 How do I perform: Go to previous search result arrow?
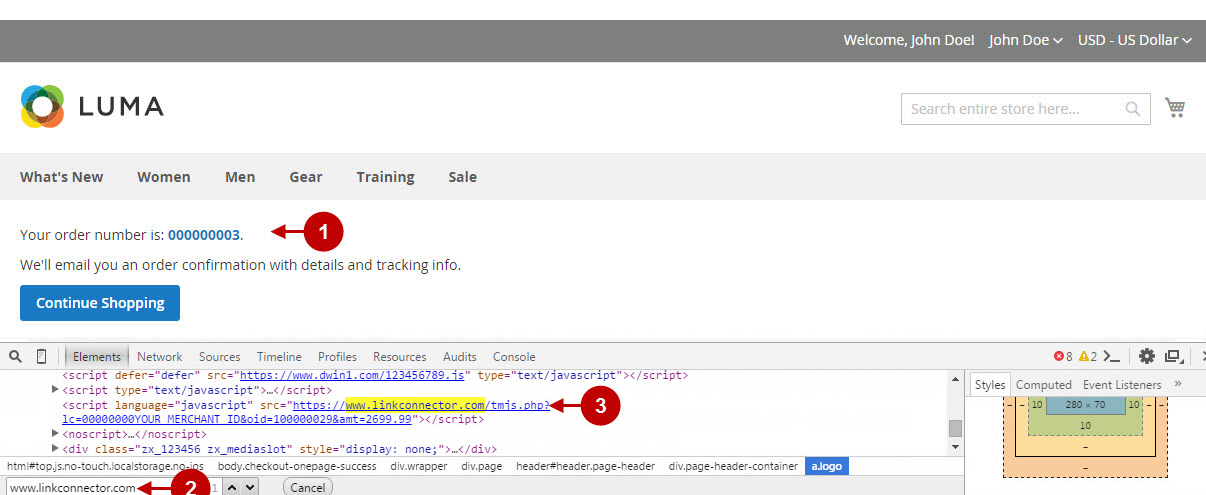click(x=230, y=487)
